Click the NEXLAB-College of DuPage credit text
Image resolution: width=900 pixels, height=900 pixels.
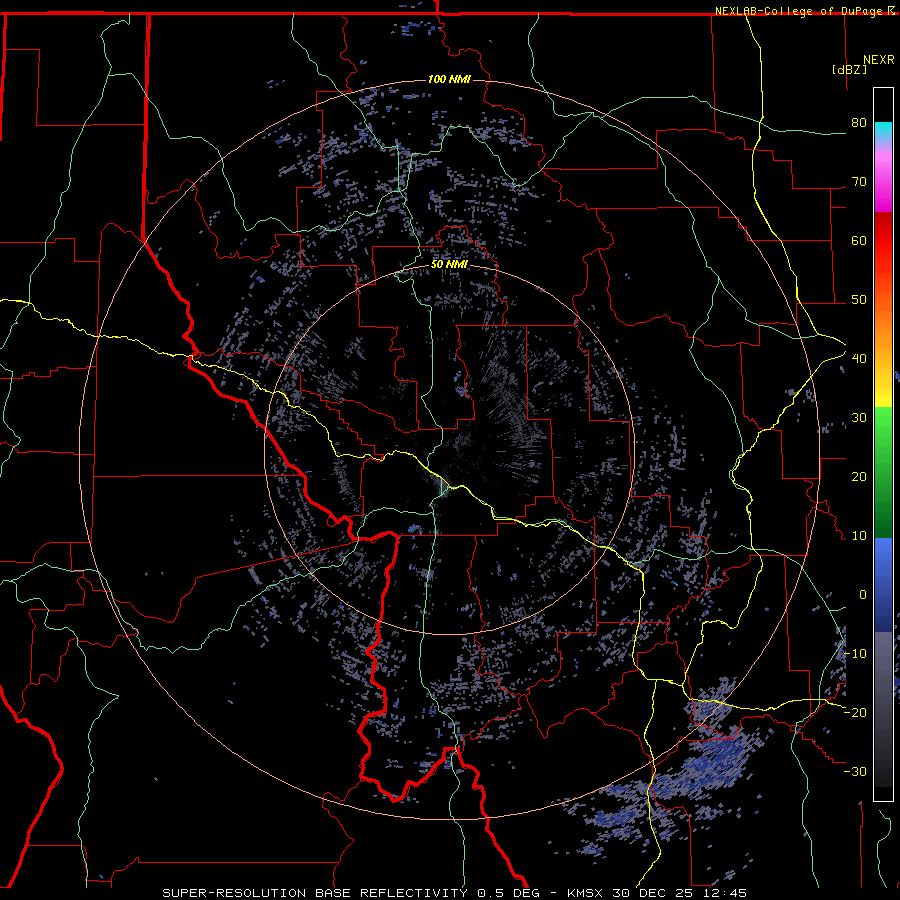point(800,11)
